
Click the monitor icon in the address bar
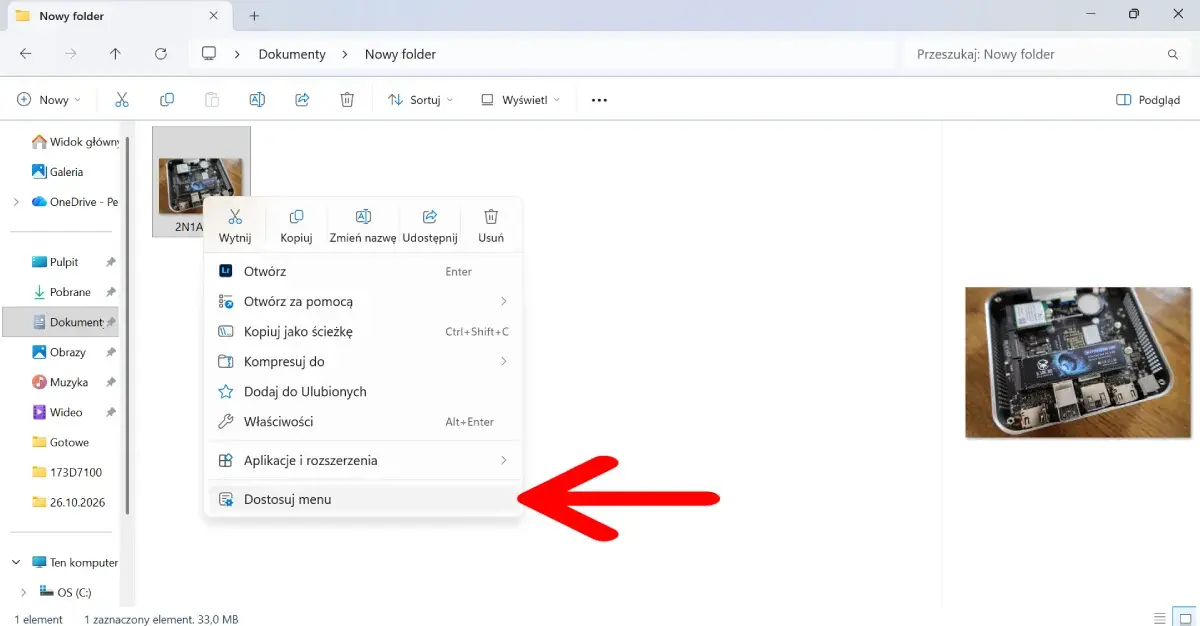[209, 54]
